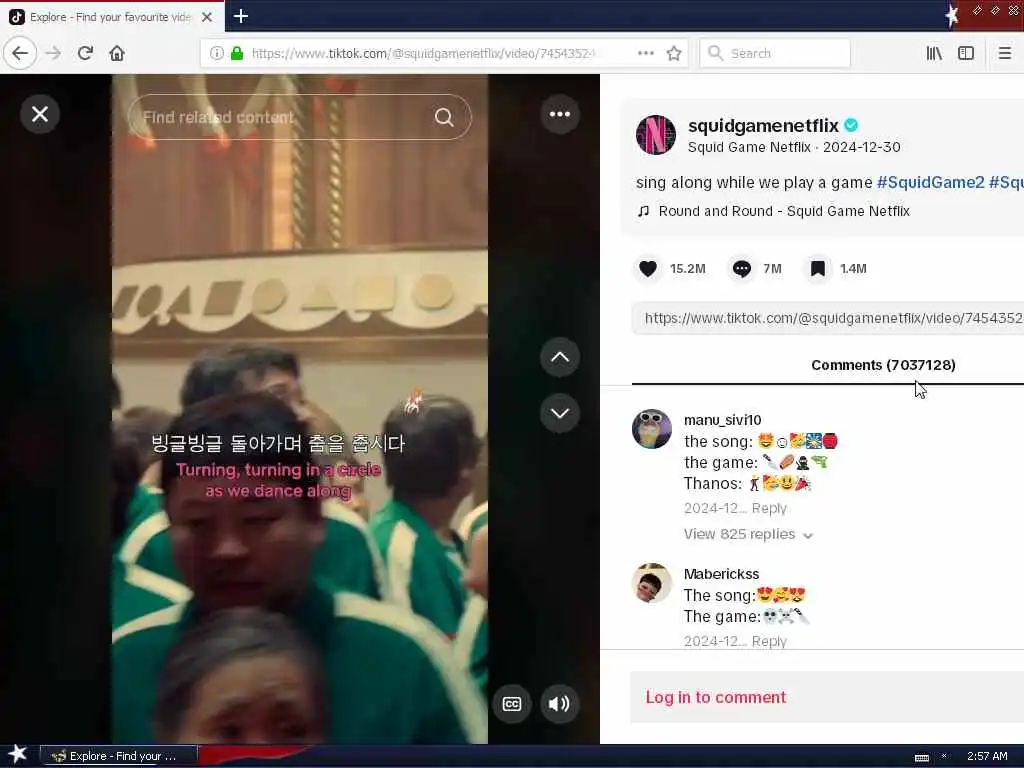Viewport: 1024px width, 768px height.
Task: Open manu_sivi10 commenter avatar
Action: pyautogui.click(x=652, y=429)
